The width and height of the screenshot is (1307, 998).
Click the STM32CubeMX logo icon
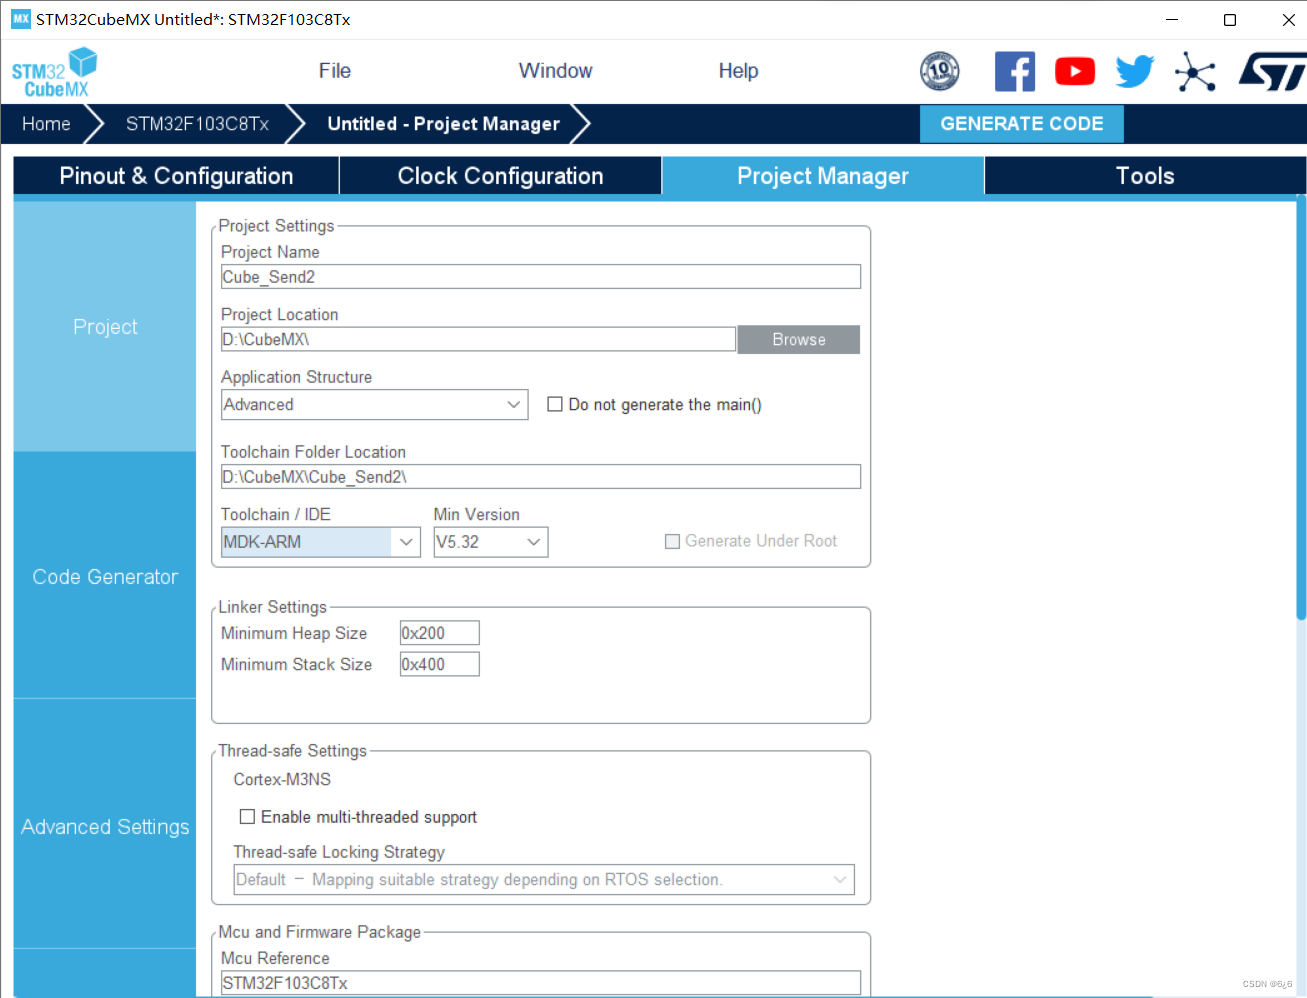pos(54,73)
